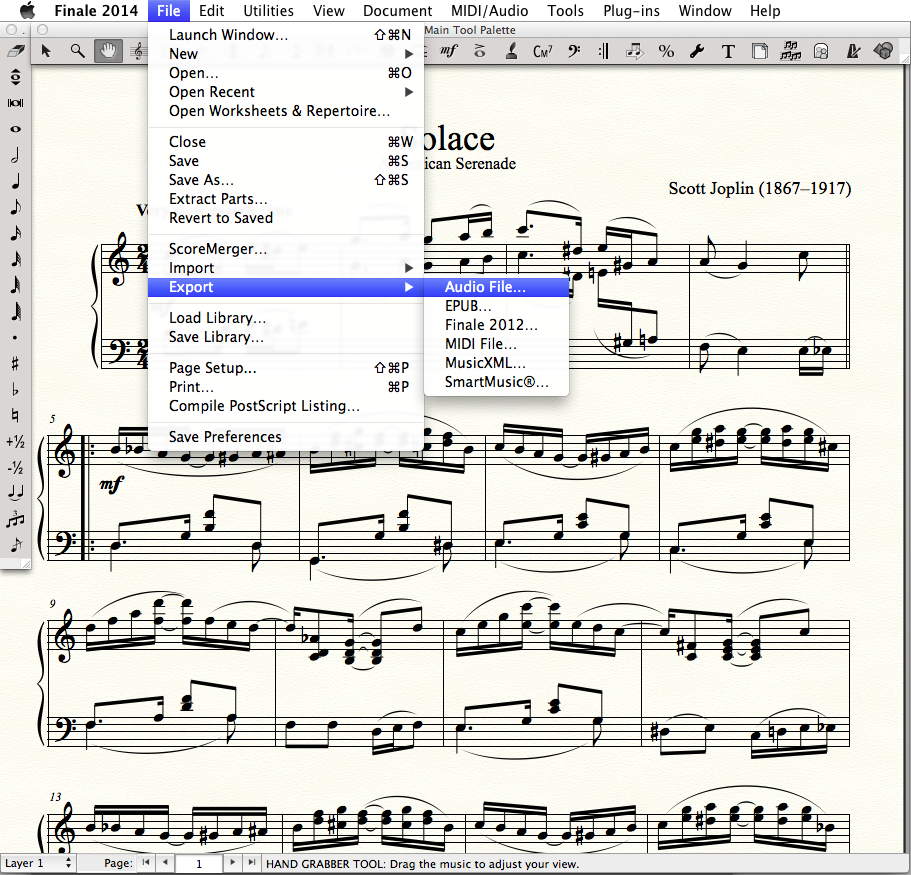Choose MusicXML… export option
The width and height of the screenshot is (911, 875).
(496, 363)
